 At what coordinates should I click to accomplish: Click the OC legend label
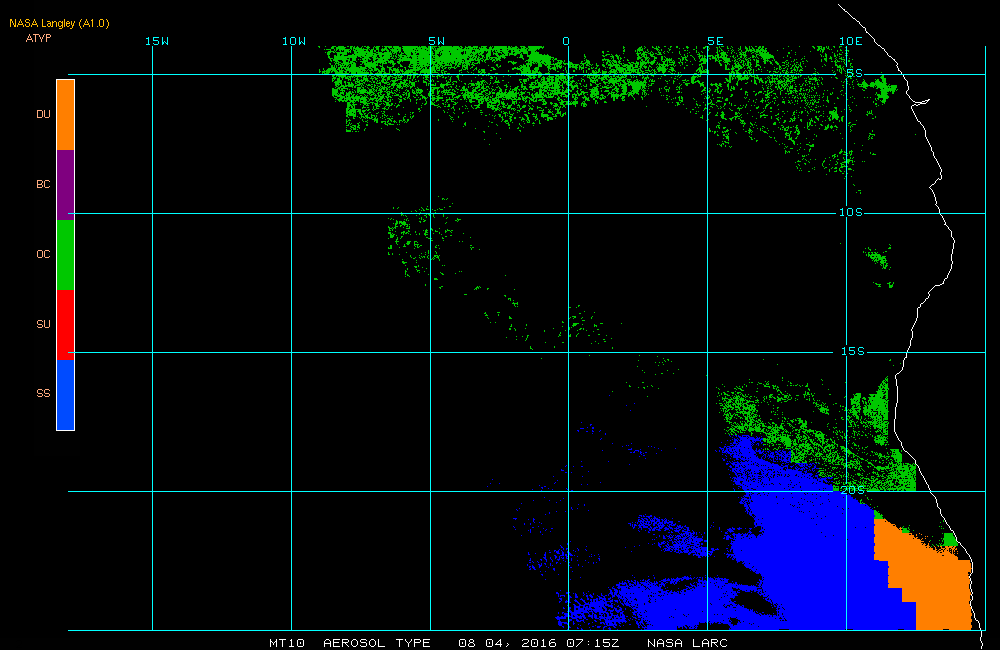tap(43, 255)
